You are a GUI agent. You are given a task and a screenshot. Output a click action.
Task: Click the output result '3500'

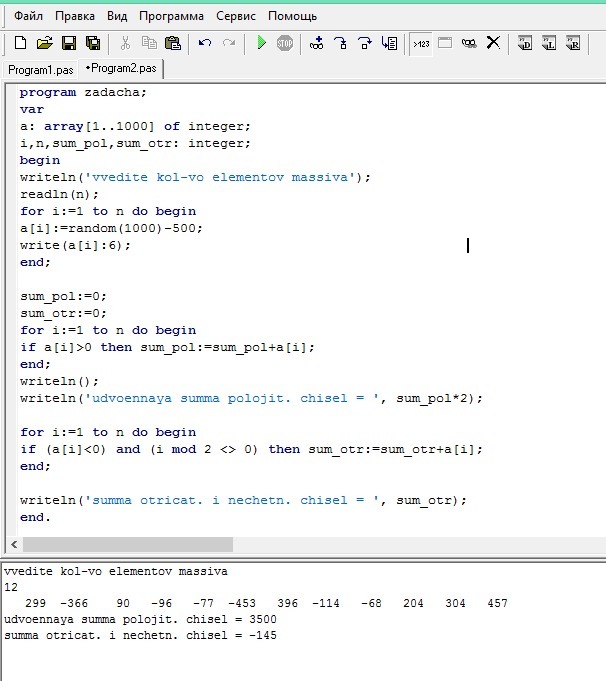point(263,619)
